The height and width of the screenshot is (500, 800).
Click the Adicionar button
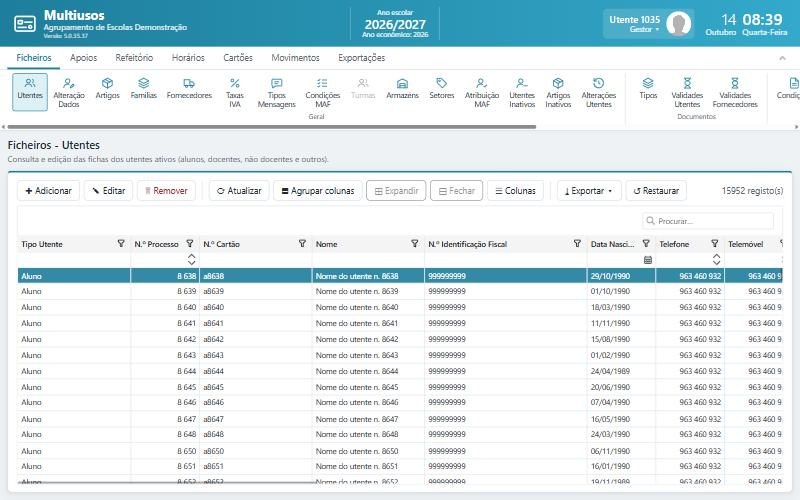[48, 191]
